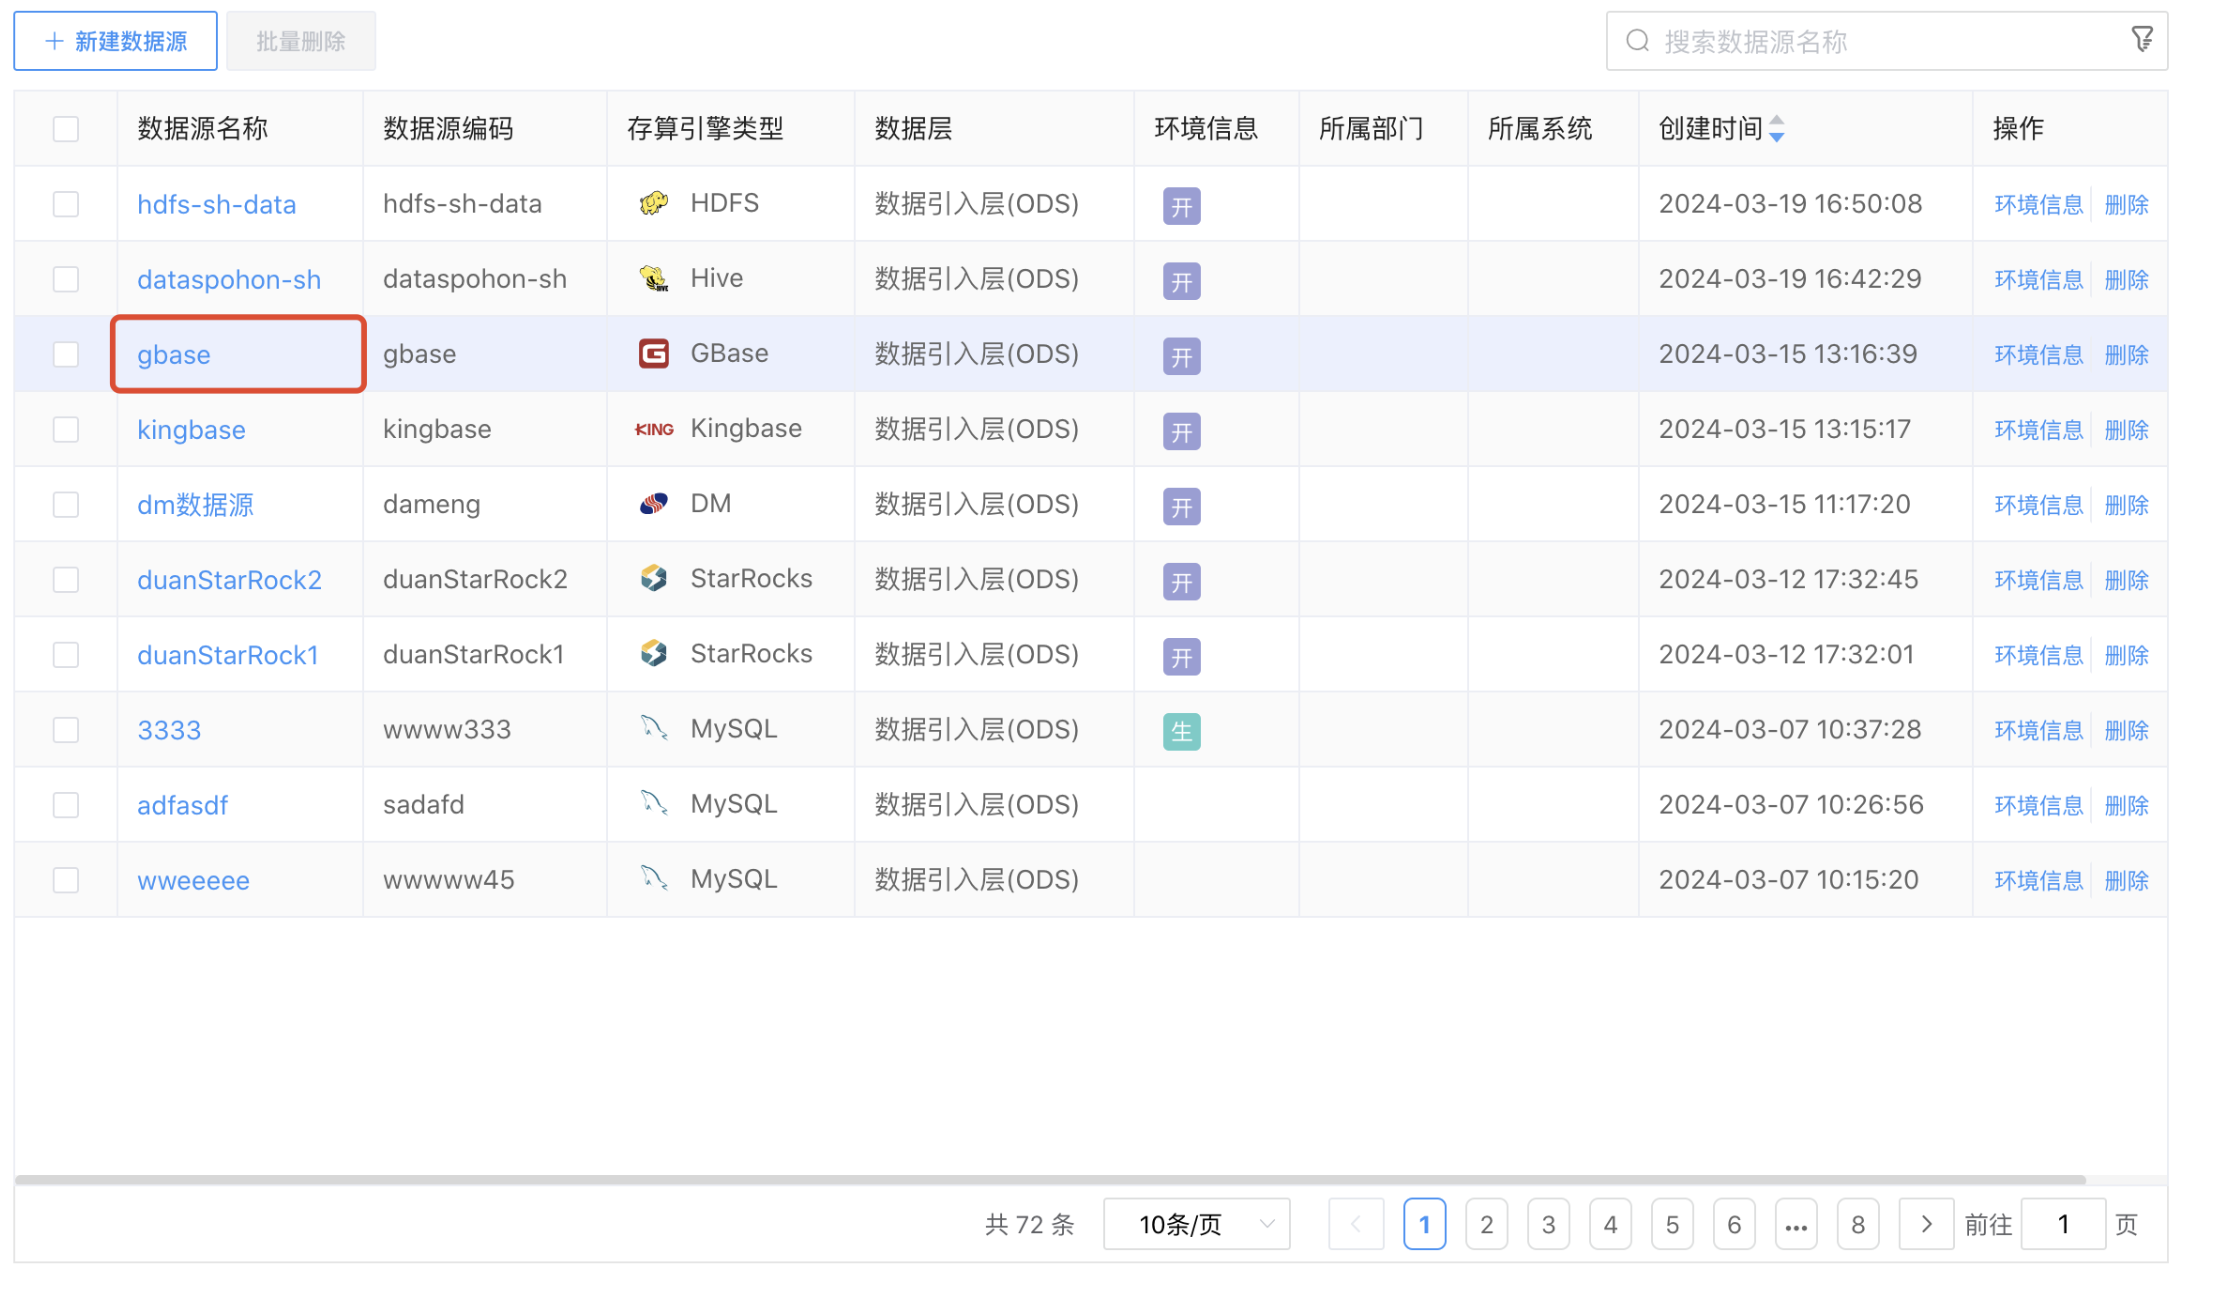Click the StarRocks icon beside duanStarRock2
The height and width of the screenshot is (1312, 2238).
coord(653,578)
